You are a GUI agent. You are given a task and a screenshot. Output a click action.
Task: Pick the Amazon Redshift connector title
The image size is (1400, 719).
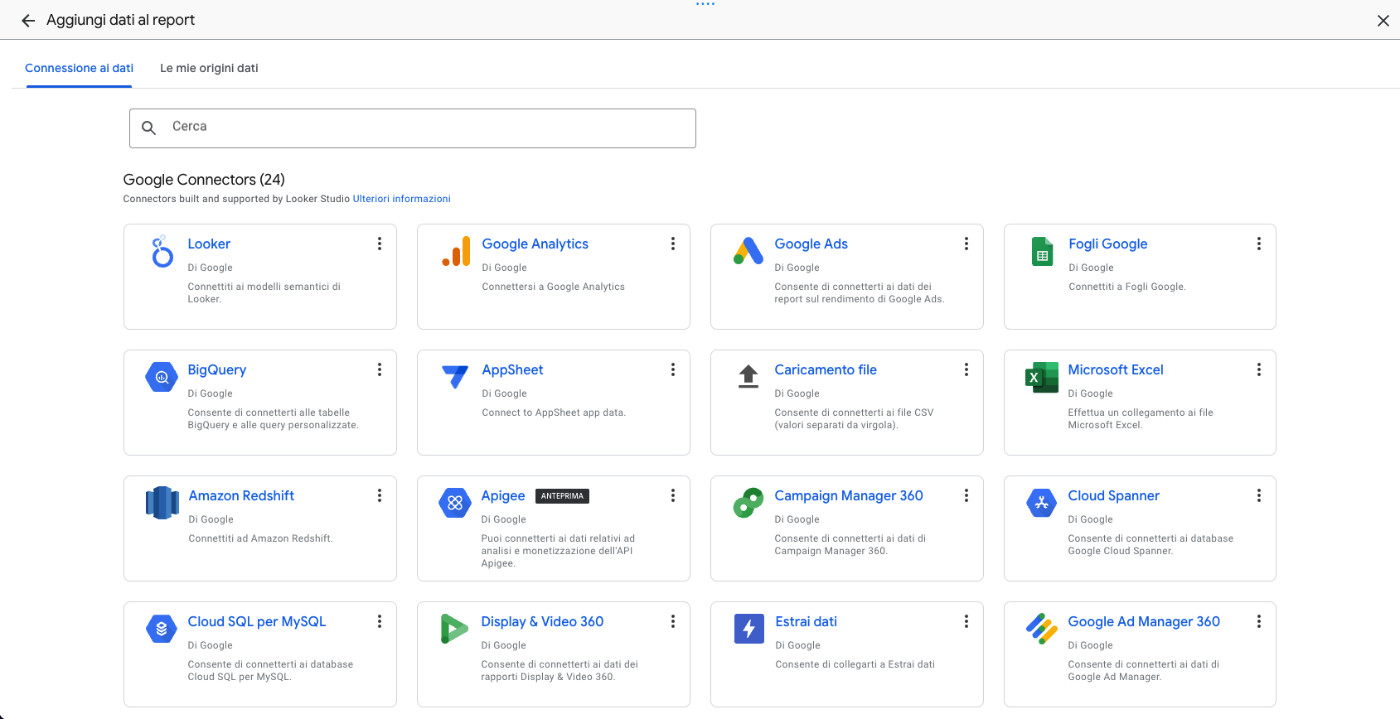[241, 496]
